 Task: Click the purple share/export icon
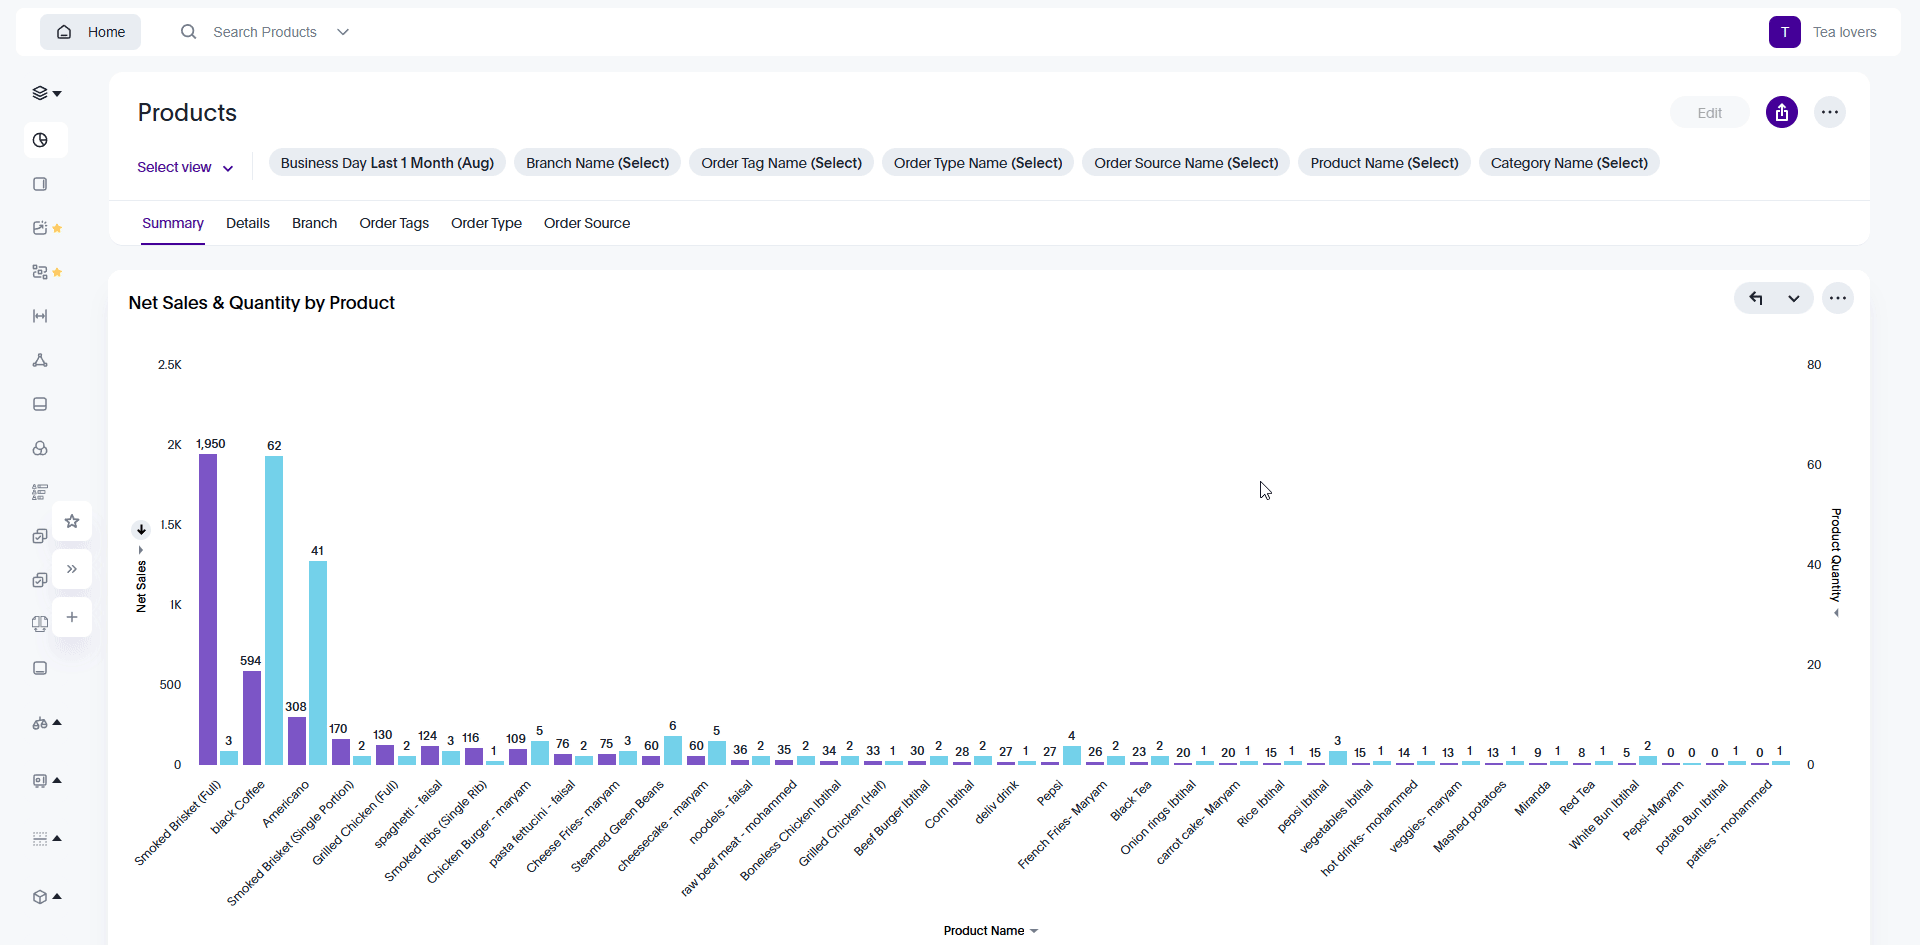(1781, 113)
